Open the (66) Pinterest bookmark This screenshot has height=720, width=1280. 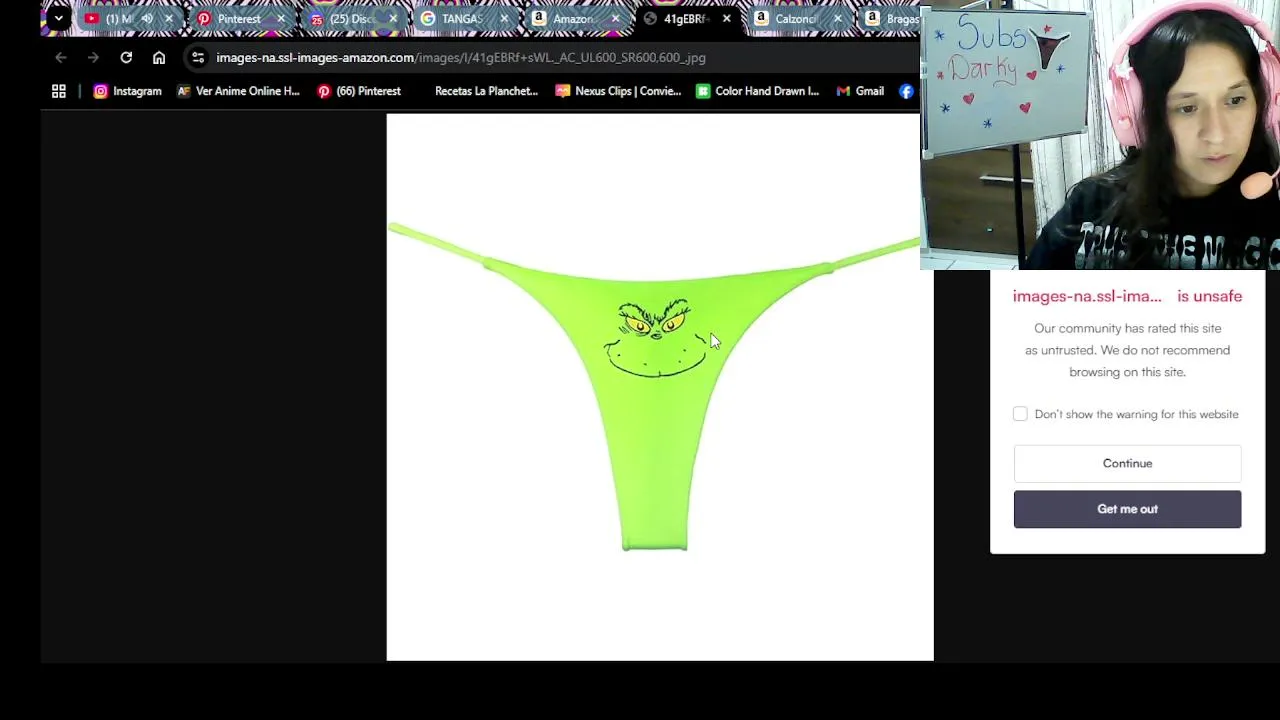[359, 91]
